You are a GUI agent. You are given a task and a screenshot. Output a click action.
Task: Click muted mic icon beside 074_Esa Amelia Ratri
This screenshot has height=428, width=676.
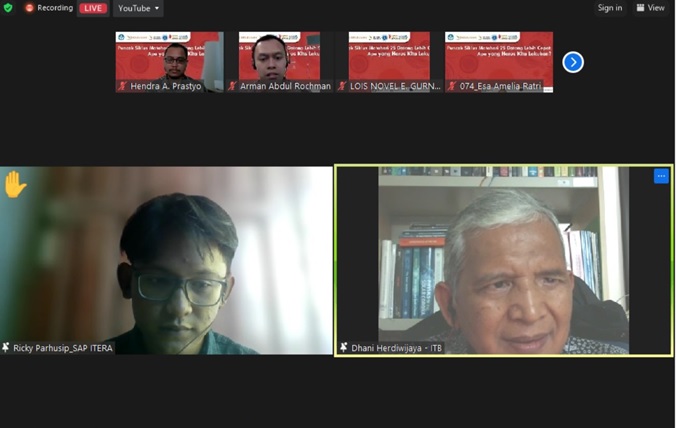[x=452, y=86]
